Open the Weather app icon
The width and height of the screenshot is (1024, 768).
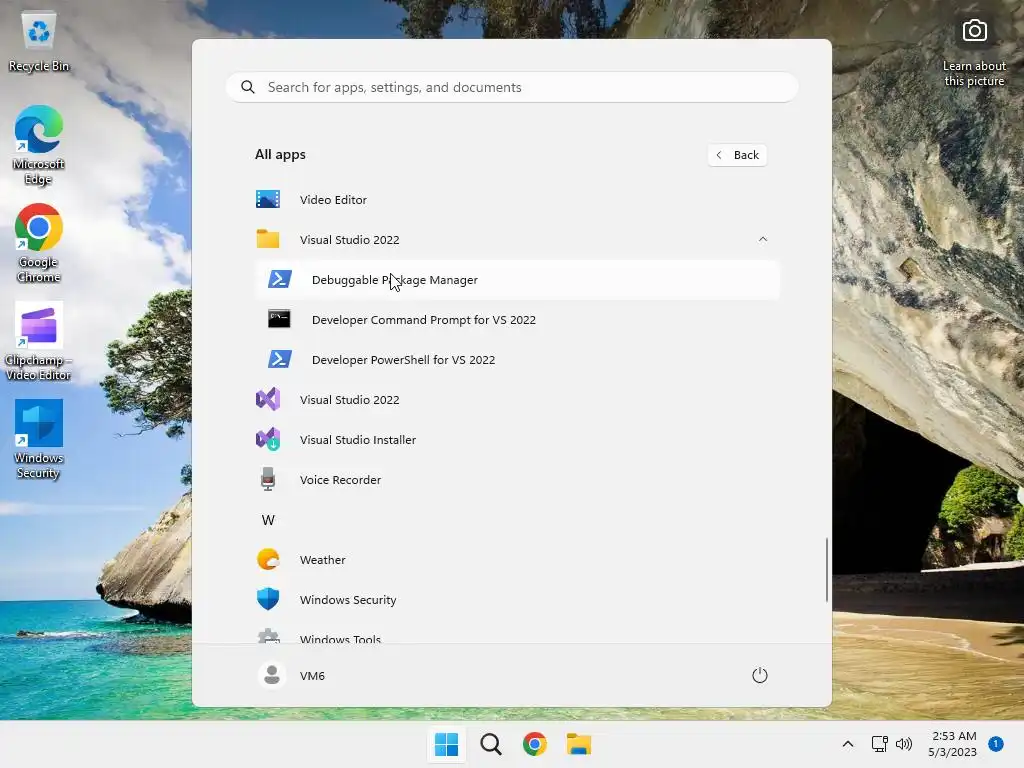(x=268, y=559)
